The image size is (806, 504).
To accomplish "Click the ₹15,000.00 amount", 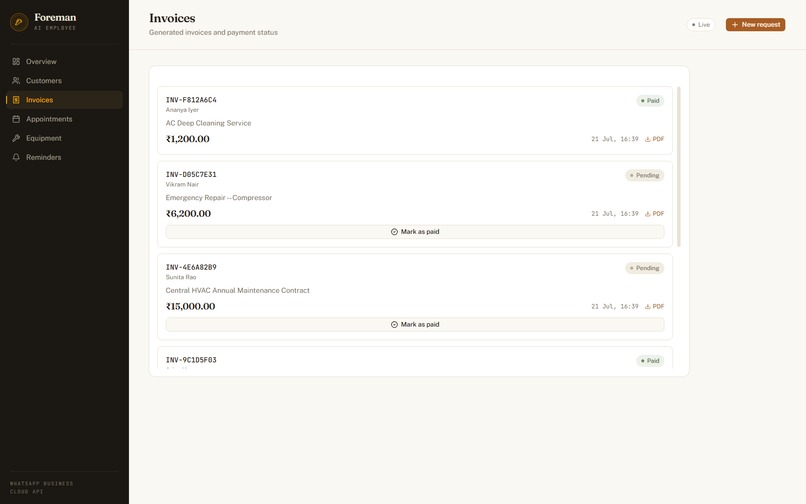I will [190, 306].
